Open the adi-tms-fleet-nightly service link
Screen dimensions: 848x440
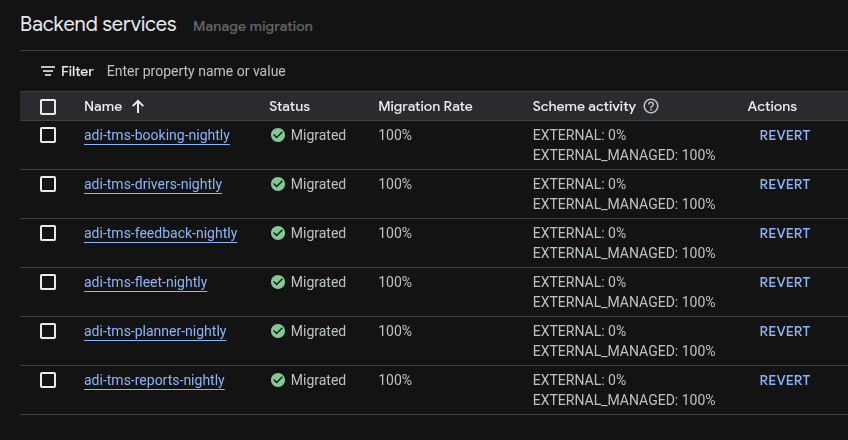(x=145, y=282)
